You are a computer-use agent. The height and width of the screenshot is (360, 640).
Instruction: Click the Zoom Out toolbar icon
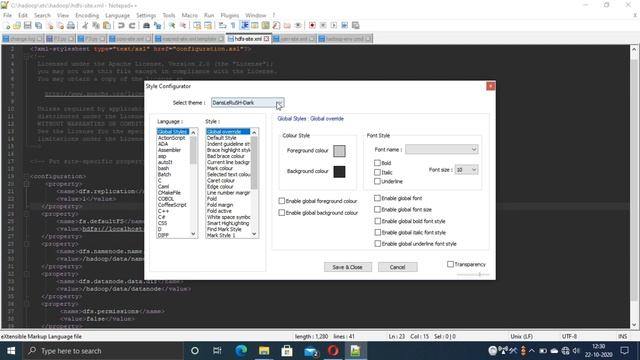(183, 25)
